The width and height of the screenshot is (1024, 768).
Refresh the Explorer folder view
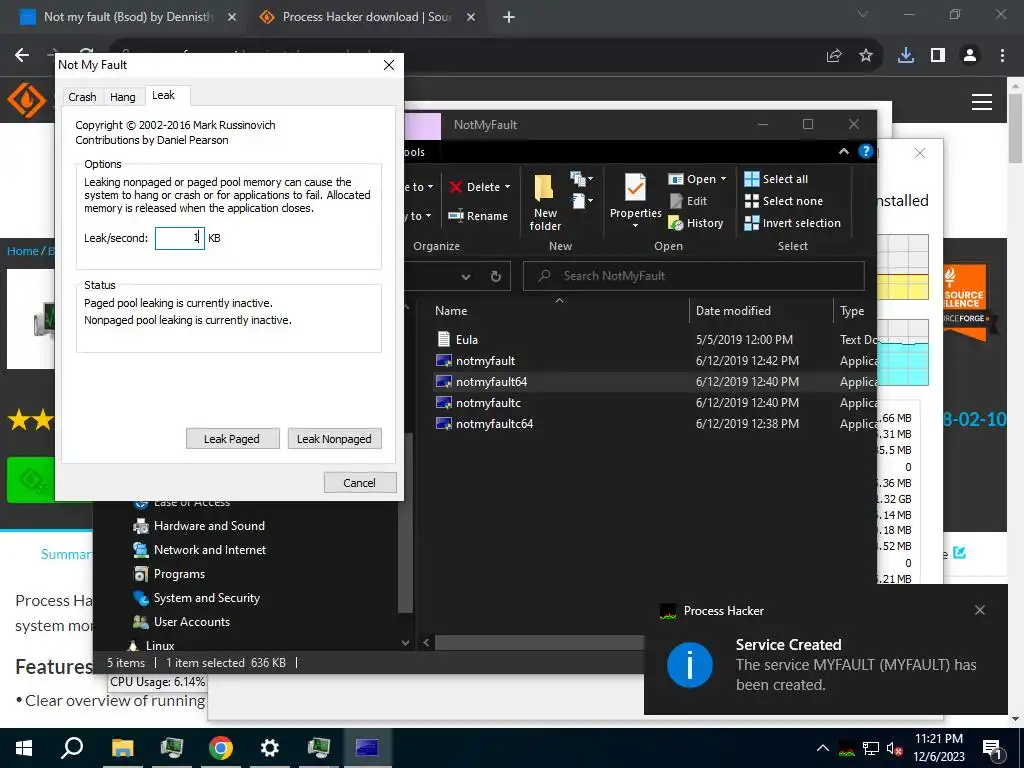[x=496, y=276]
